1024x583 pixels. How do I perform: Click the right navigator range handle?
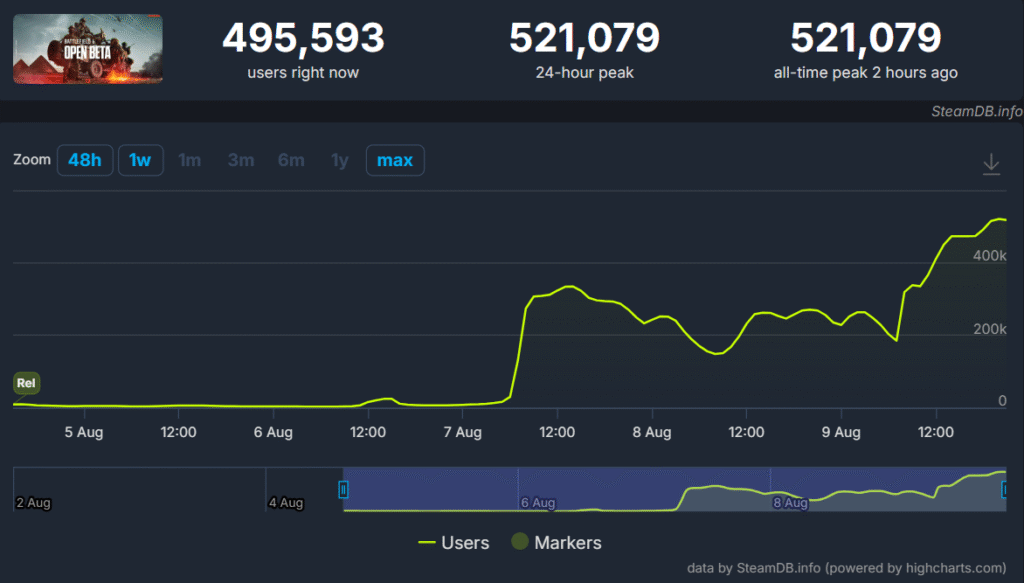click(1006, 489)
